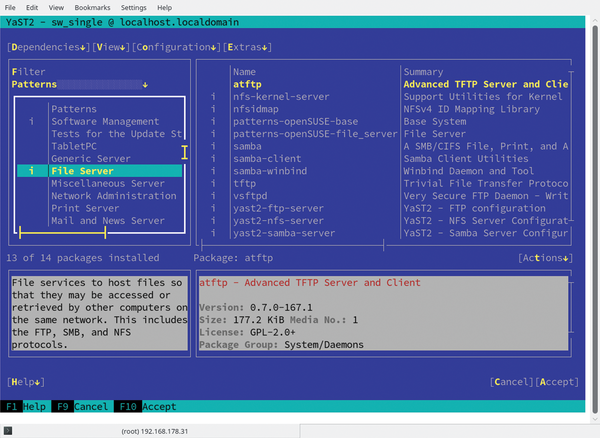
Task: Select the yast2-nfs-server package
Action: point(385,221)
